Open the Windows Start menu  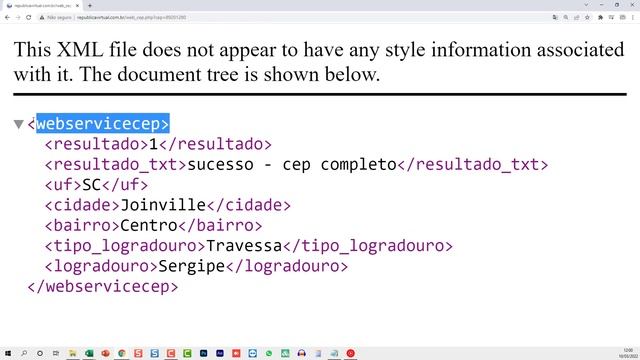point(8,353)
